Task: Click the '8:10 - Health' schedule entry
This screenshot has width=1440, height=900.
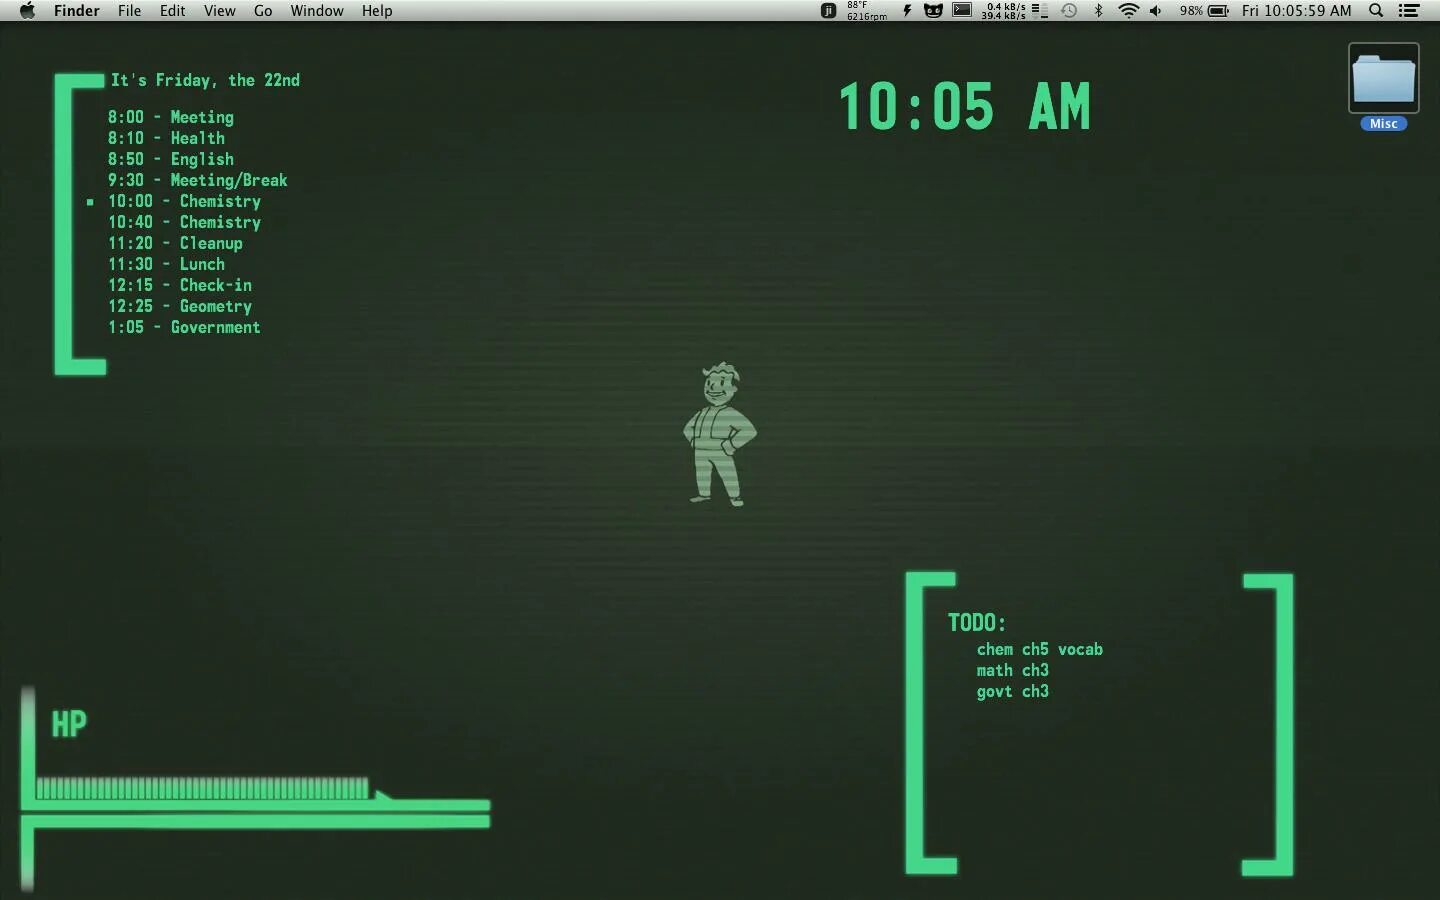Action: [167, 138]
